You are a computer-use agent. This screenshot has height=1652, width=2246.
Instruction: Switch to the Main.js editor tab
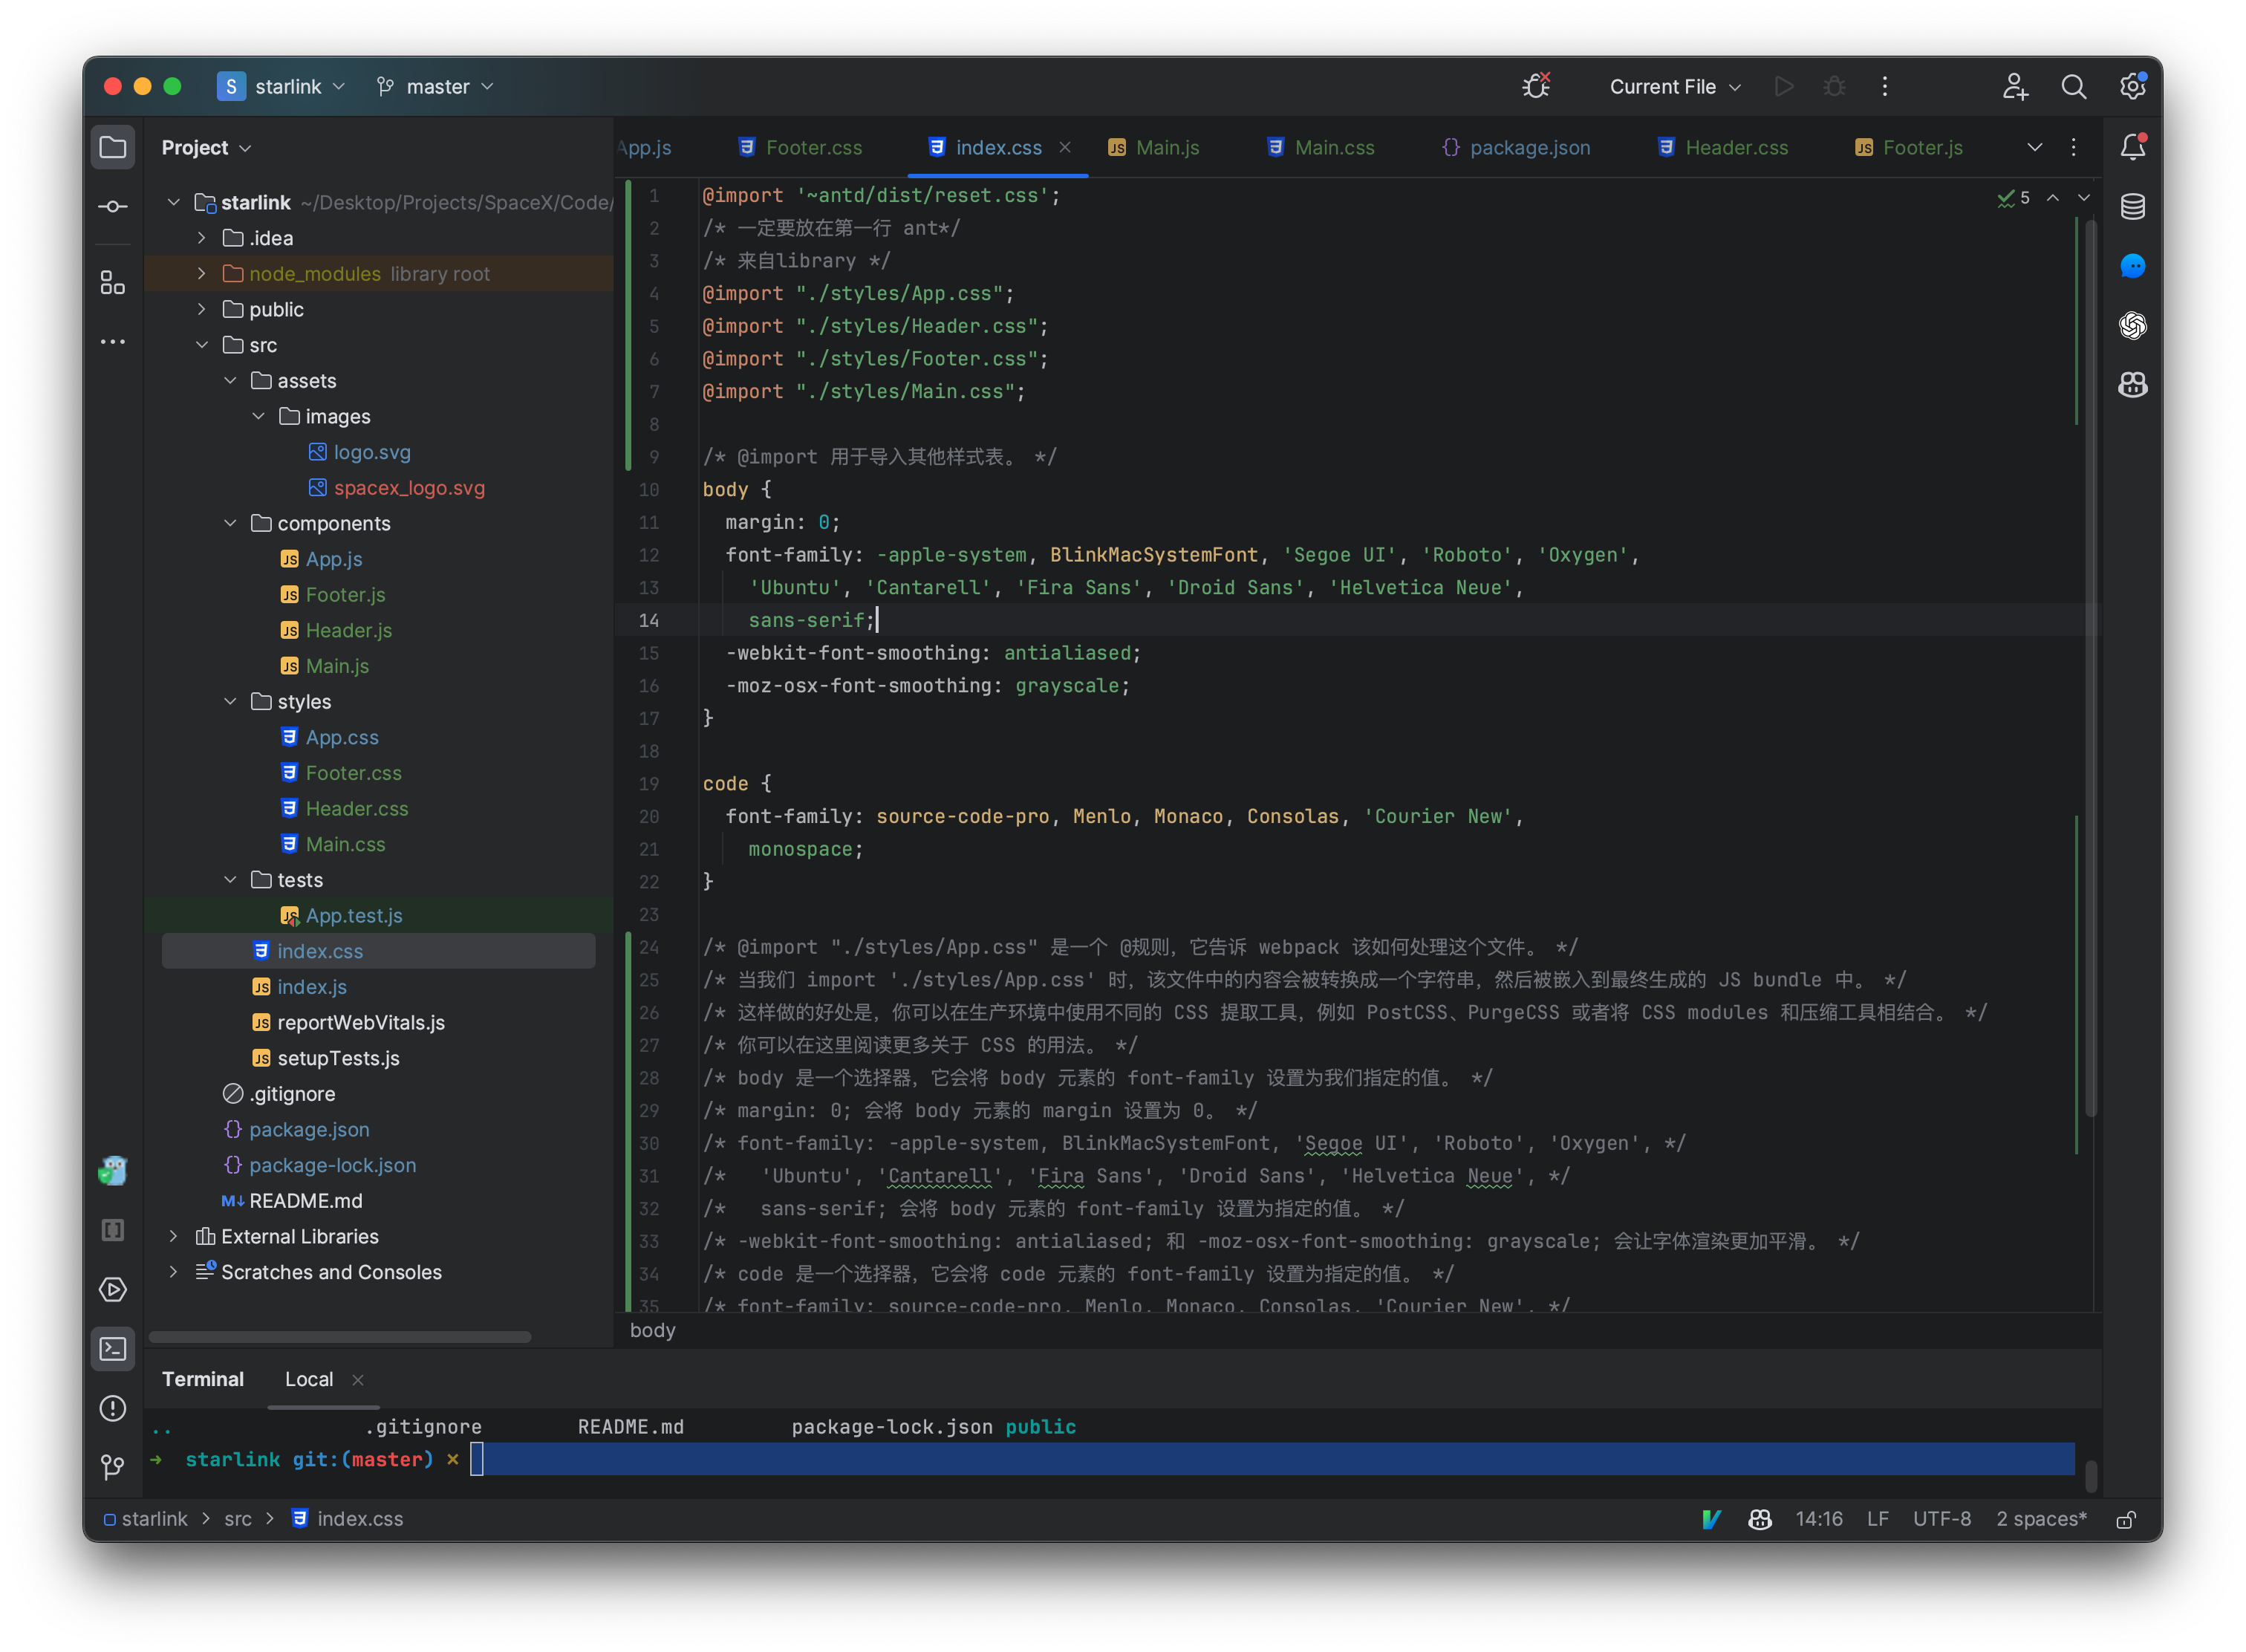click(x=1167, y=147)
